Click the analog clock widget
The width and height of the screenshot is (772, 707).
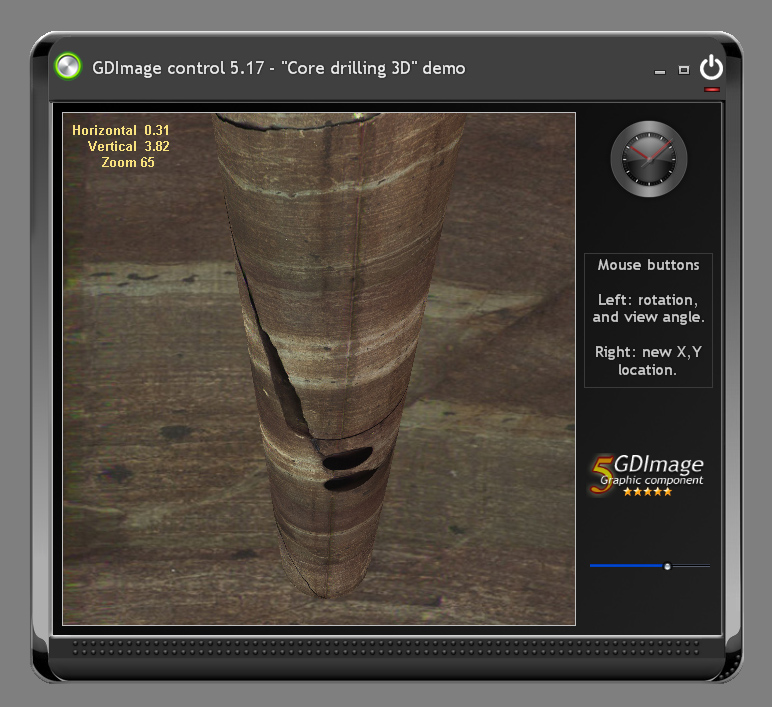649,159
